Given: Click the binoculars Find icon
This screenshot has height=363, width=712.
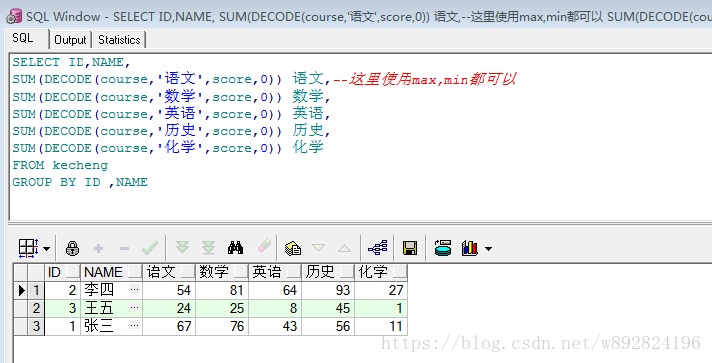Looking at the screenshot, I should tap(235, 248).
